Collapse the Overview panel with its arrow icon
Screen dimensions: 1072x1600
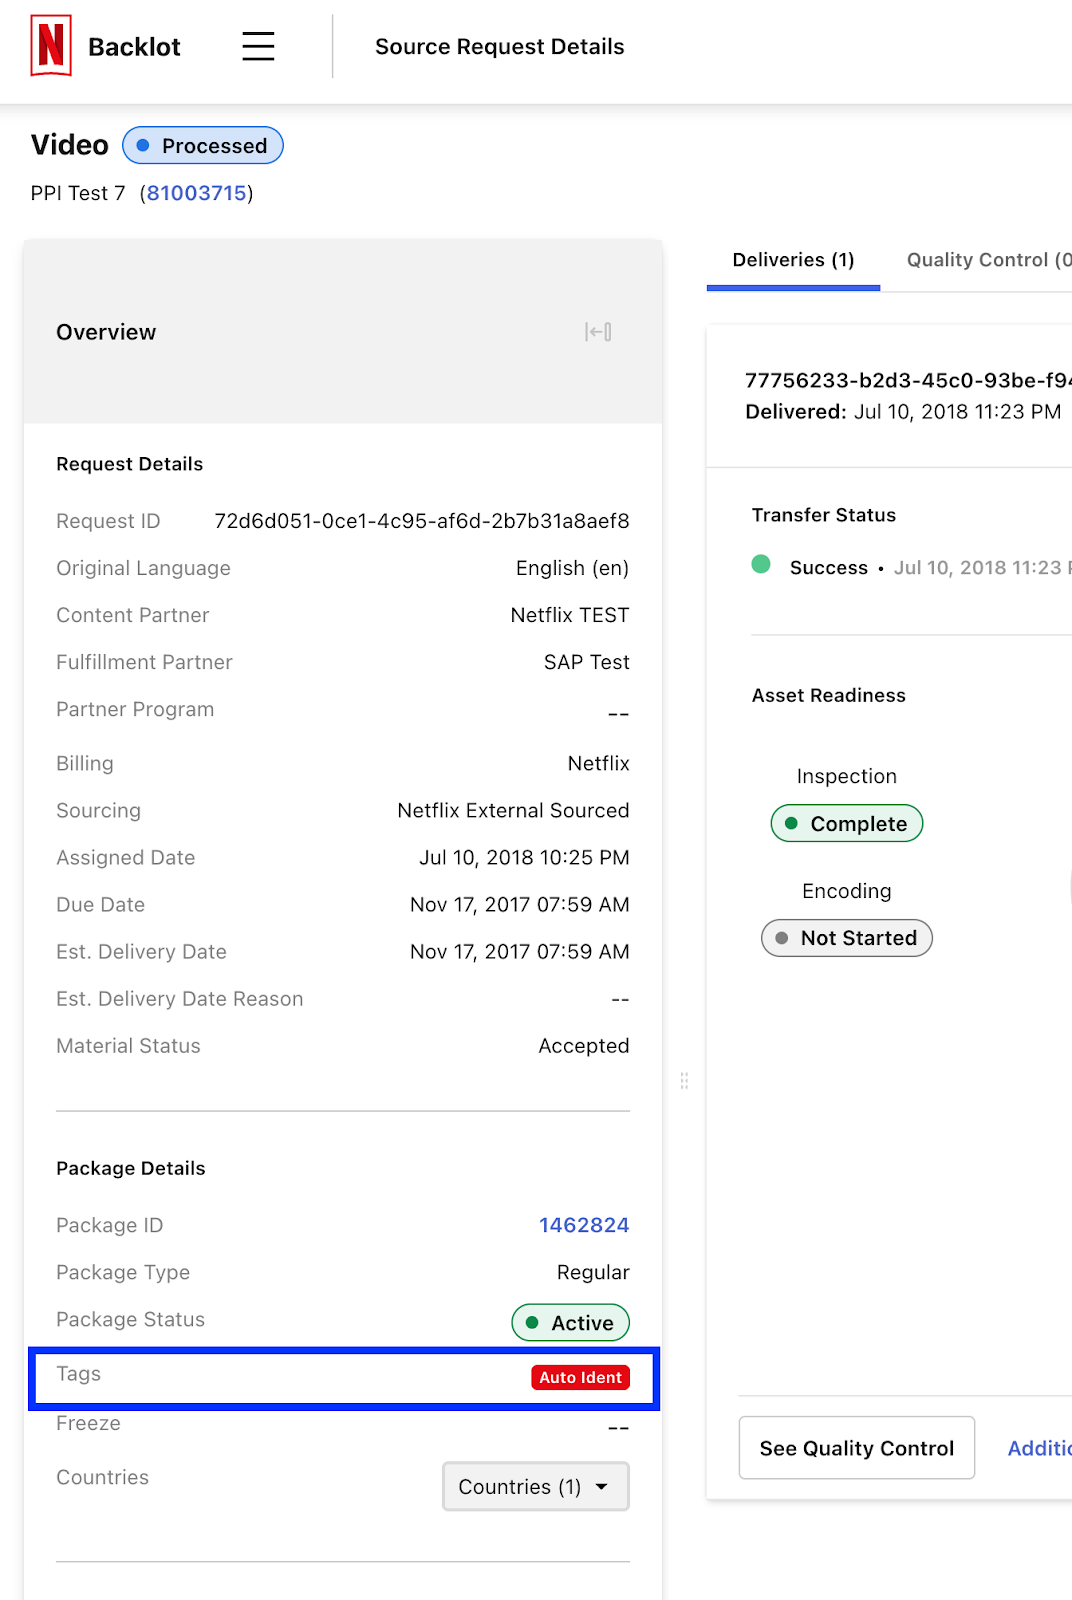[598, 332]
